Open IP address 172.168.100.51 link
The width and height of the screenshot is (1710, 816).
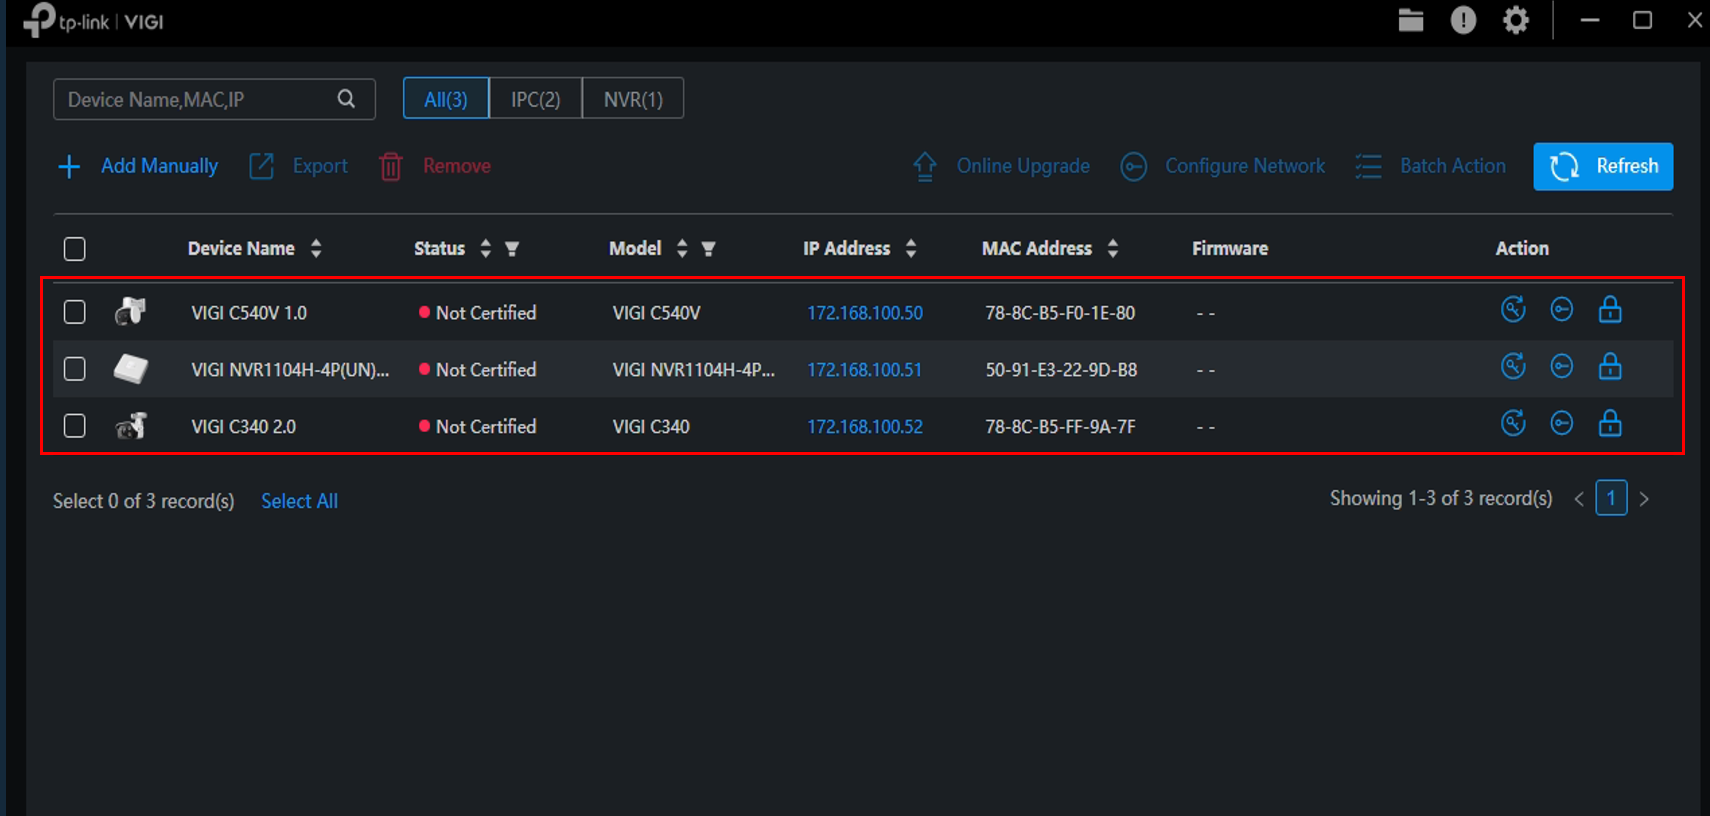point(864,370)
